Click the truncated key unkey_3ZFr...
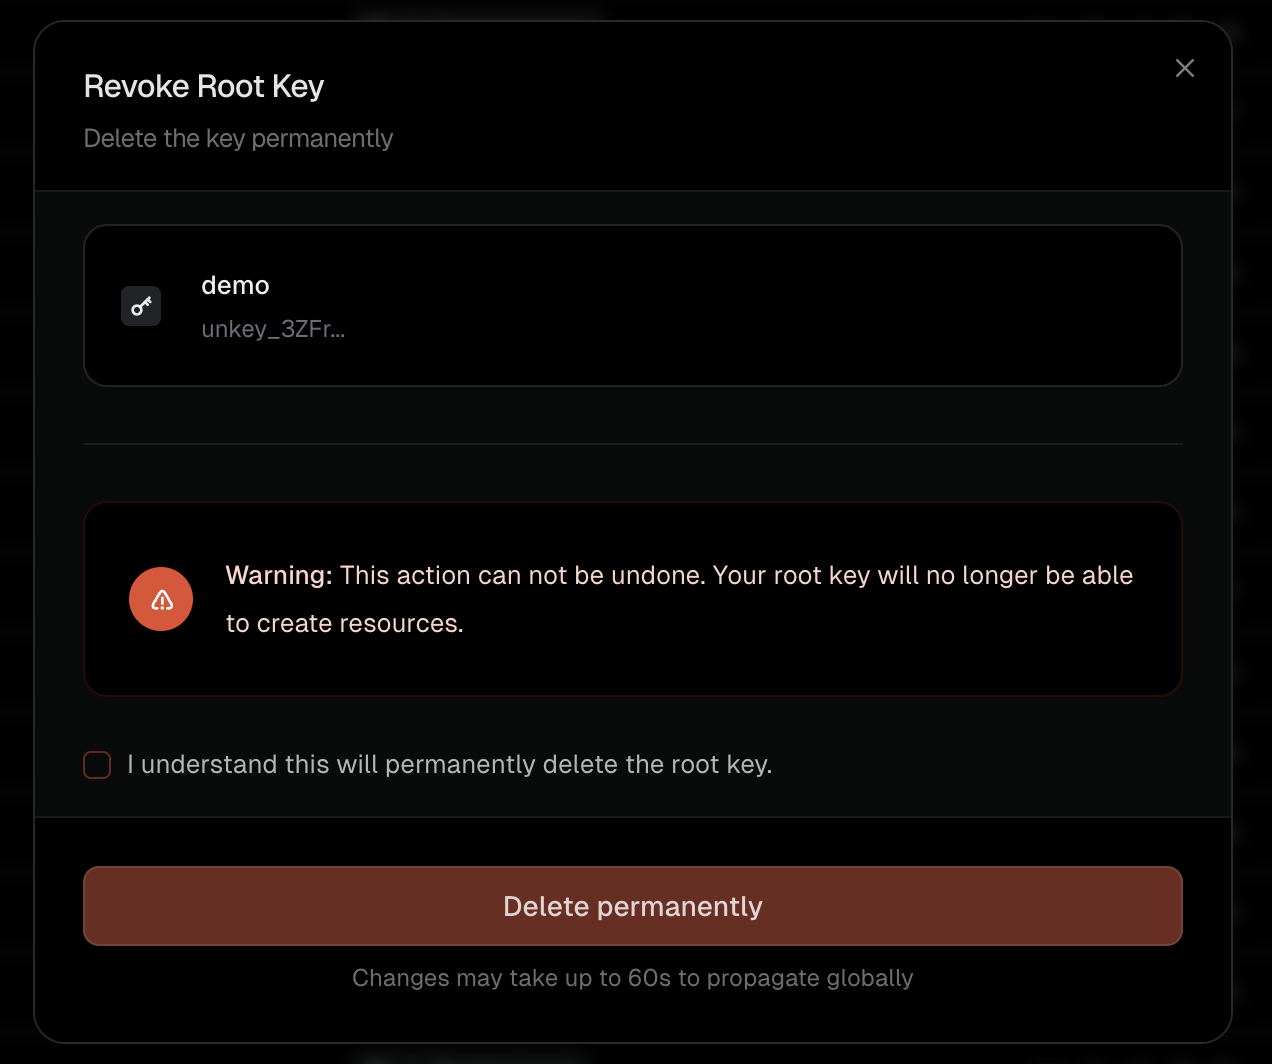This screenshot has width=1272, height=1064. click(273, 328)
